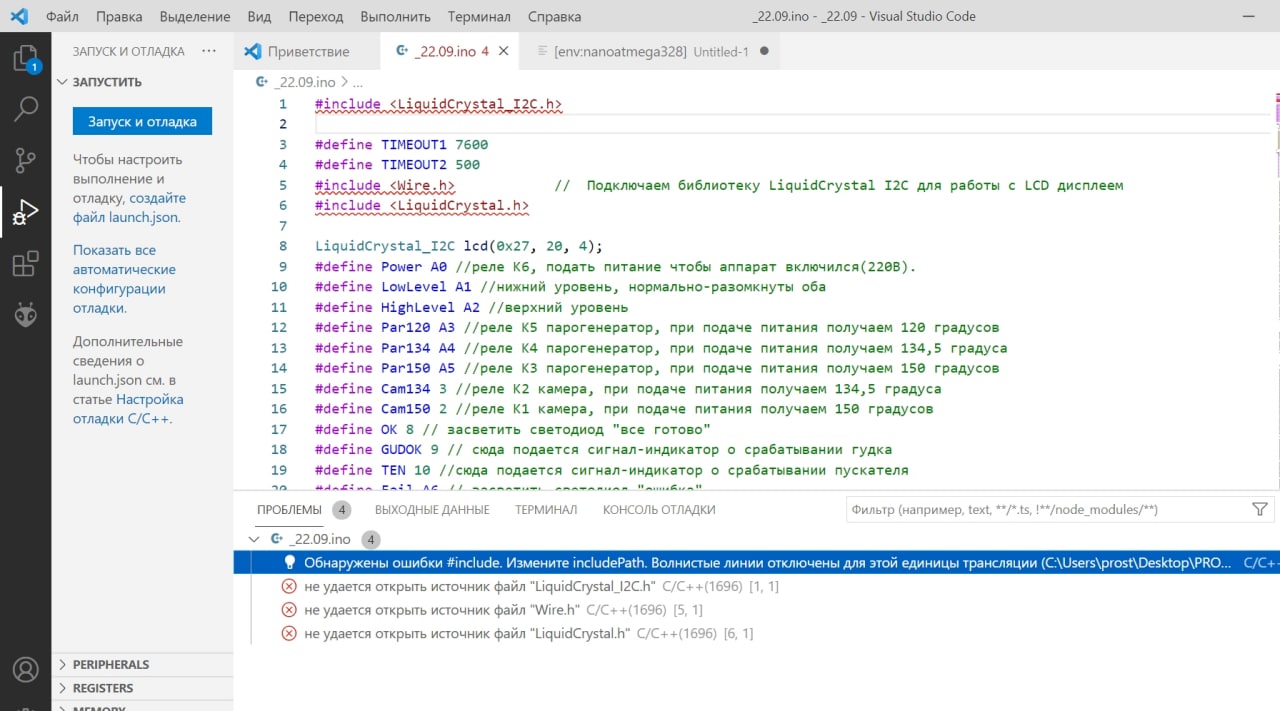Click the _22.09.ino breadcrumb item
1280x711 pixels.
[x=306, y=82]
